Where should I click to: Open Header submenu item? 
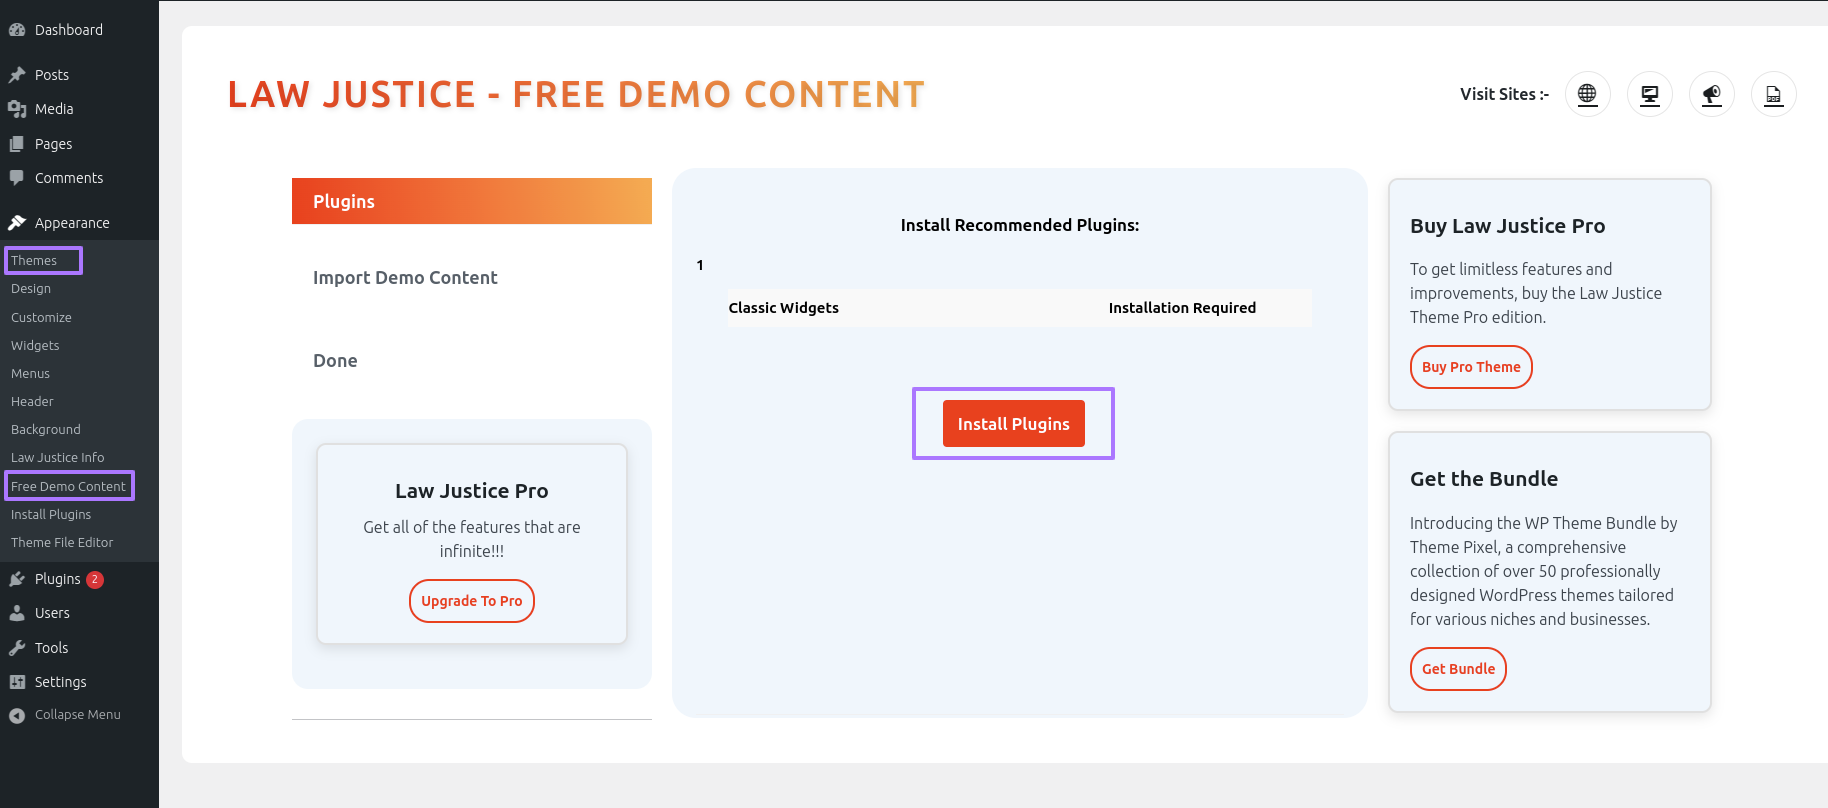click(x=32, y=401)
